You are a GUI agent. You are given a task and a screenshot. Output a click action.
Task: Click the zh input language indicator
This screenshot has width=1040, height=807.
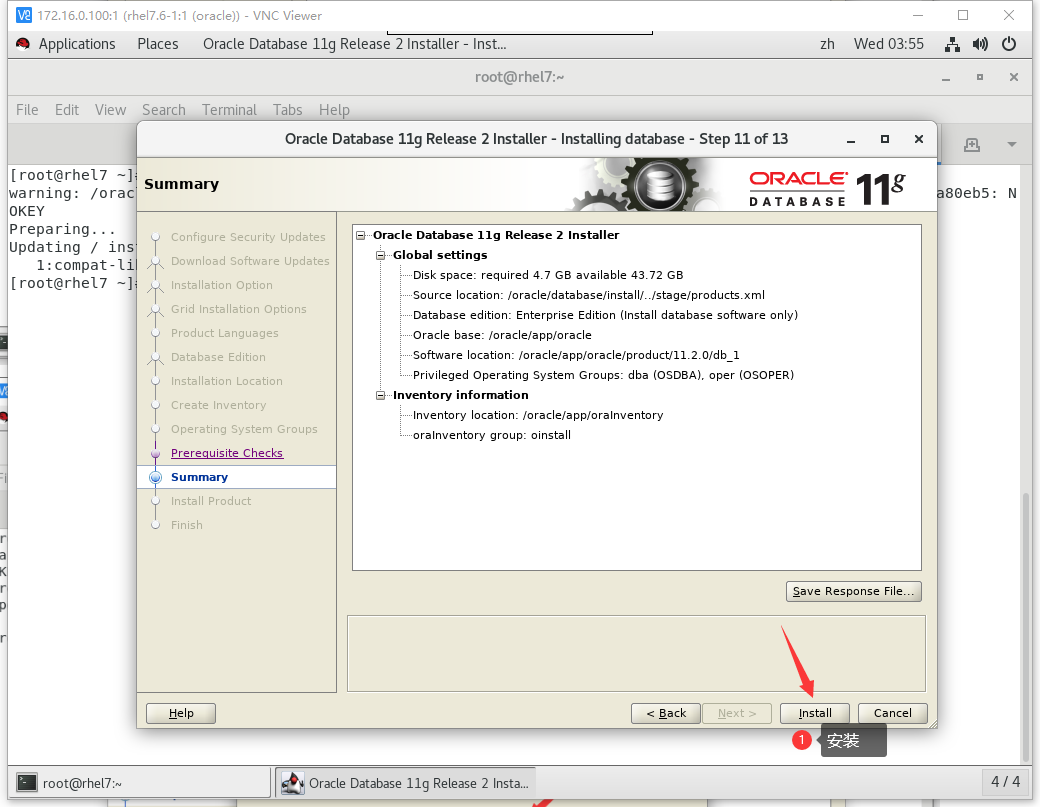click(x=827, y=44)
